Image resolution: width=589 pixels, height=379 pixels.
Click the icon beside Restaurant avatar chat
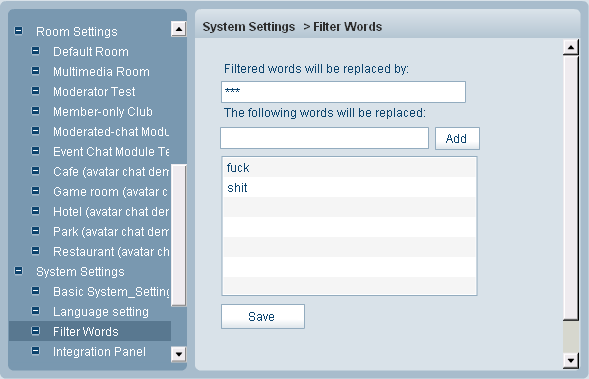pyautogui.click(x=35, y=251)
